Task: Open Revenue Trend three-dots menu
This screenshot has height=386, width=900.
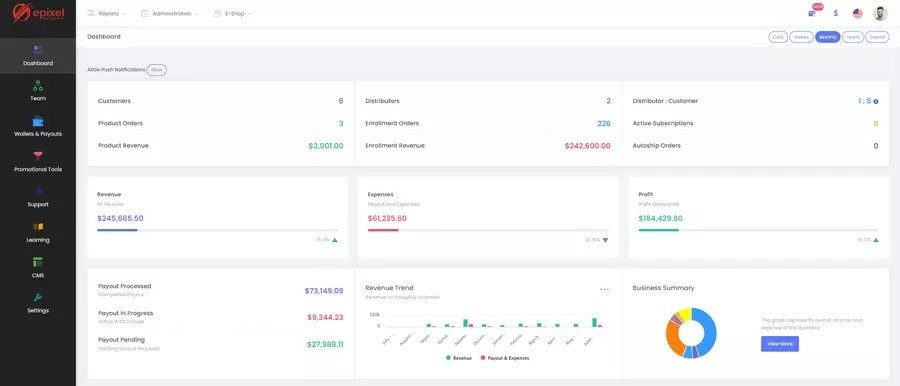Action: [604, 290]
